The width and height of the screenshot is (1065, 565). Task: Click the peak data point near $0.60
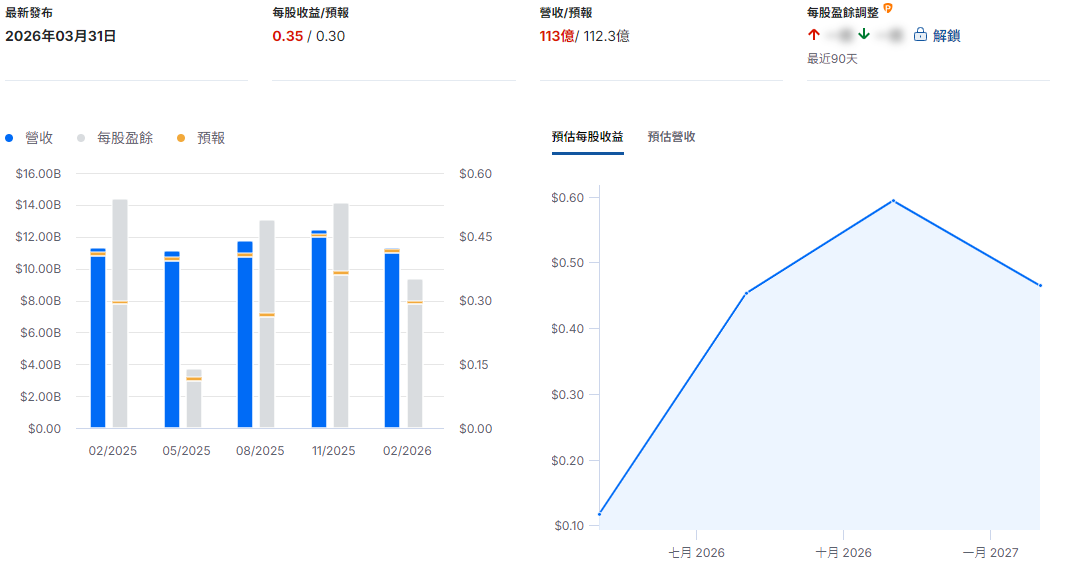click(893, 200)
